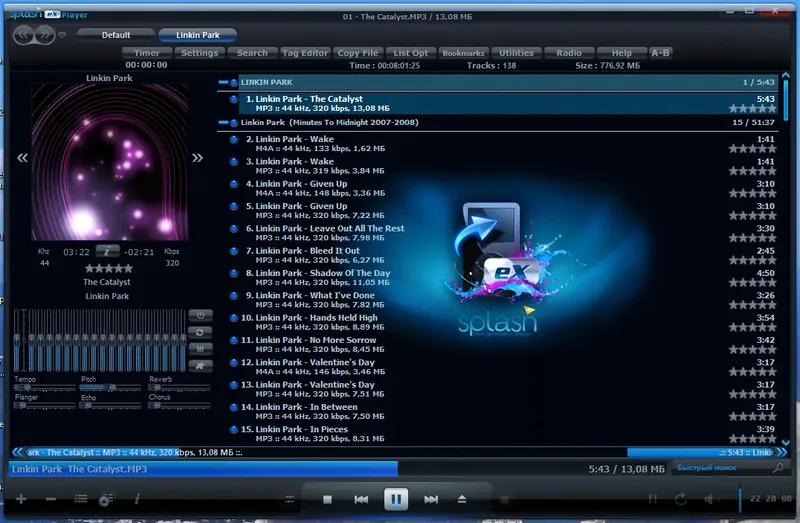Click the Copy File button
Screen dimensions: 800x523
pos(358,53)
